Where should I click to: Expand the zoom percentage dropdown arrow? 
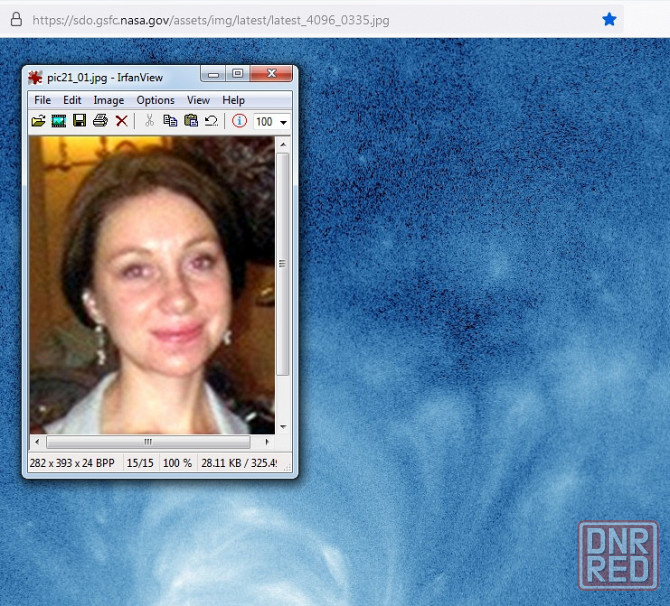click(x=284, y=122)
